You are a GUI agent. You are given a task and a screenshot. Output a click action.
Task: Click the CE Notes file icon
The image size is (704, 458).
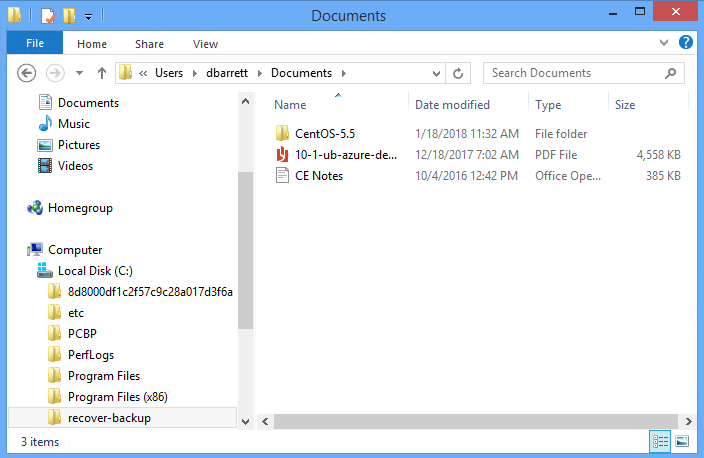click(282, 176)
